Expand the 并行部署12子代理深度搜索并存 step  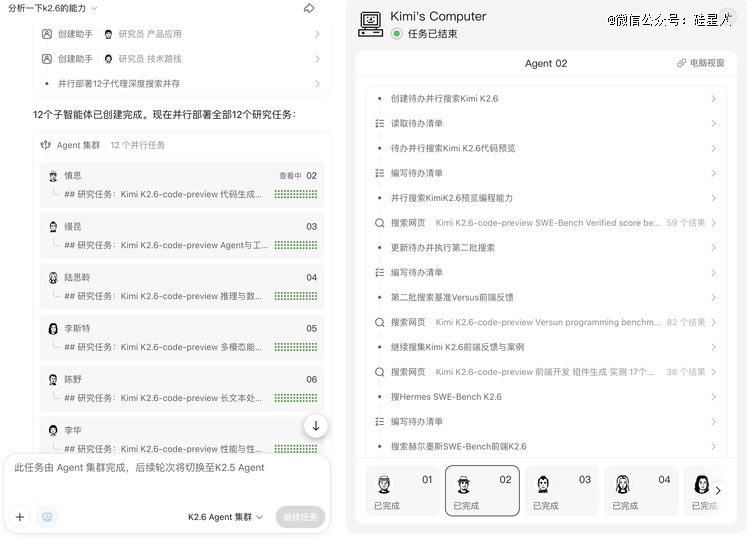(x=182, y=84)
